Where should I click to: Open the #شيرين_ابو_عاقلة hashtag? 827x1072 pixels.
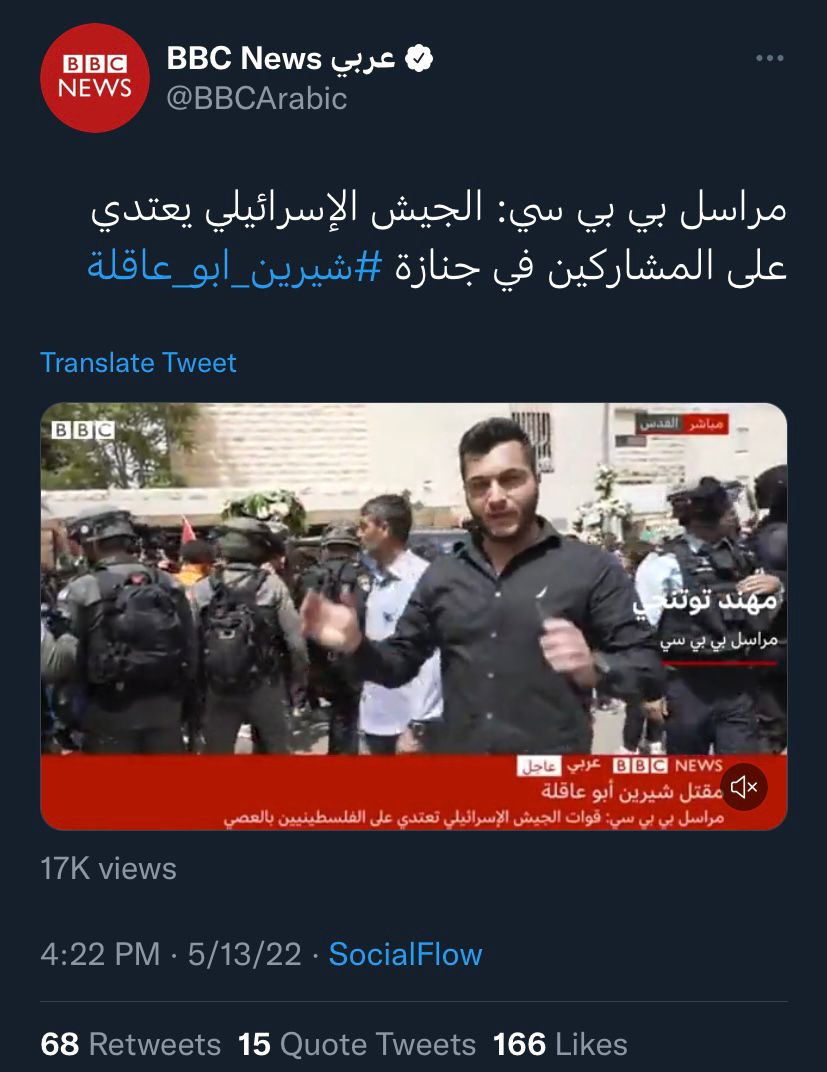coord(234,266)
